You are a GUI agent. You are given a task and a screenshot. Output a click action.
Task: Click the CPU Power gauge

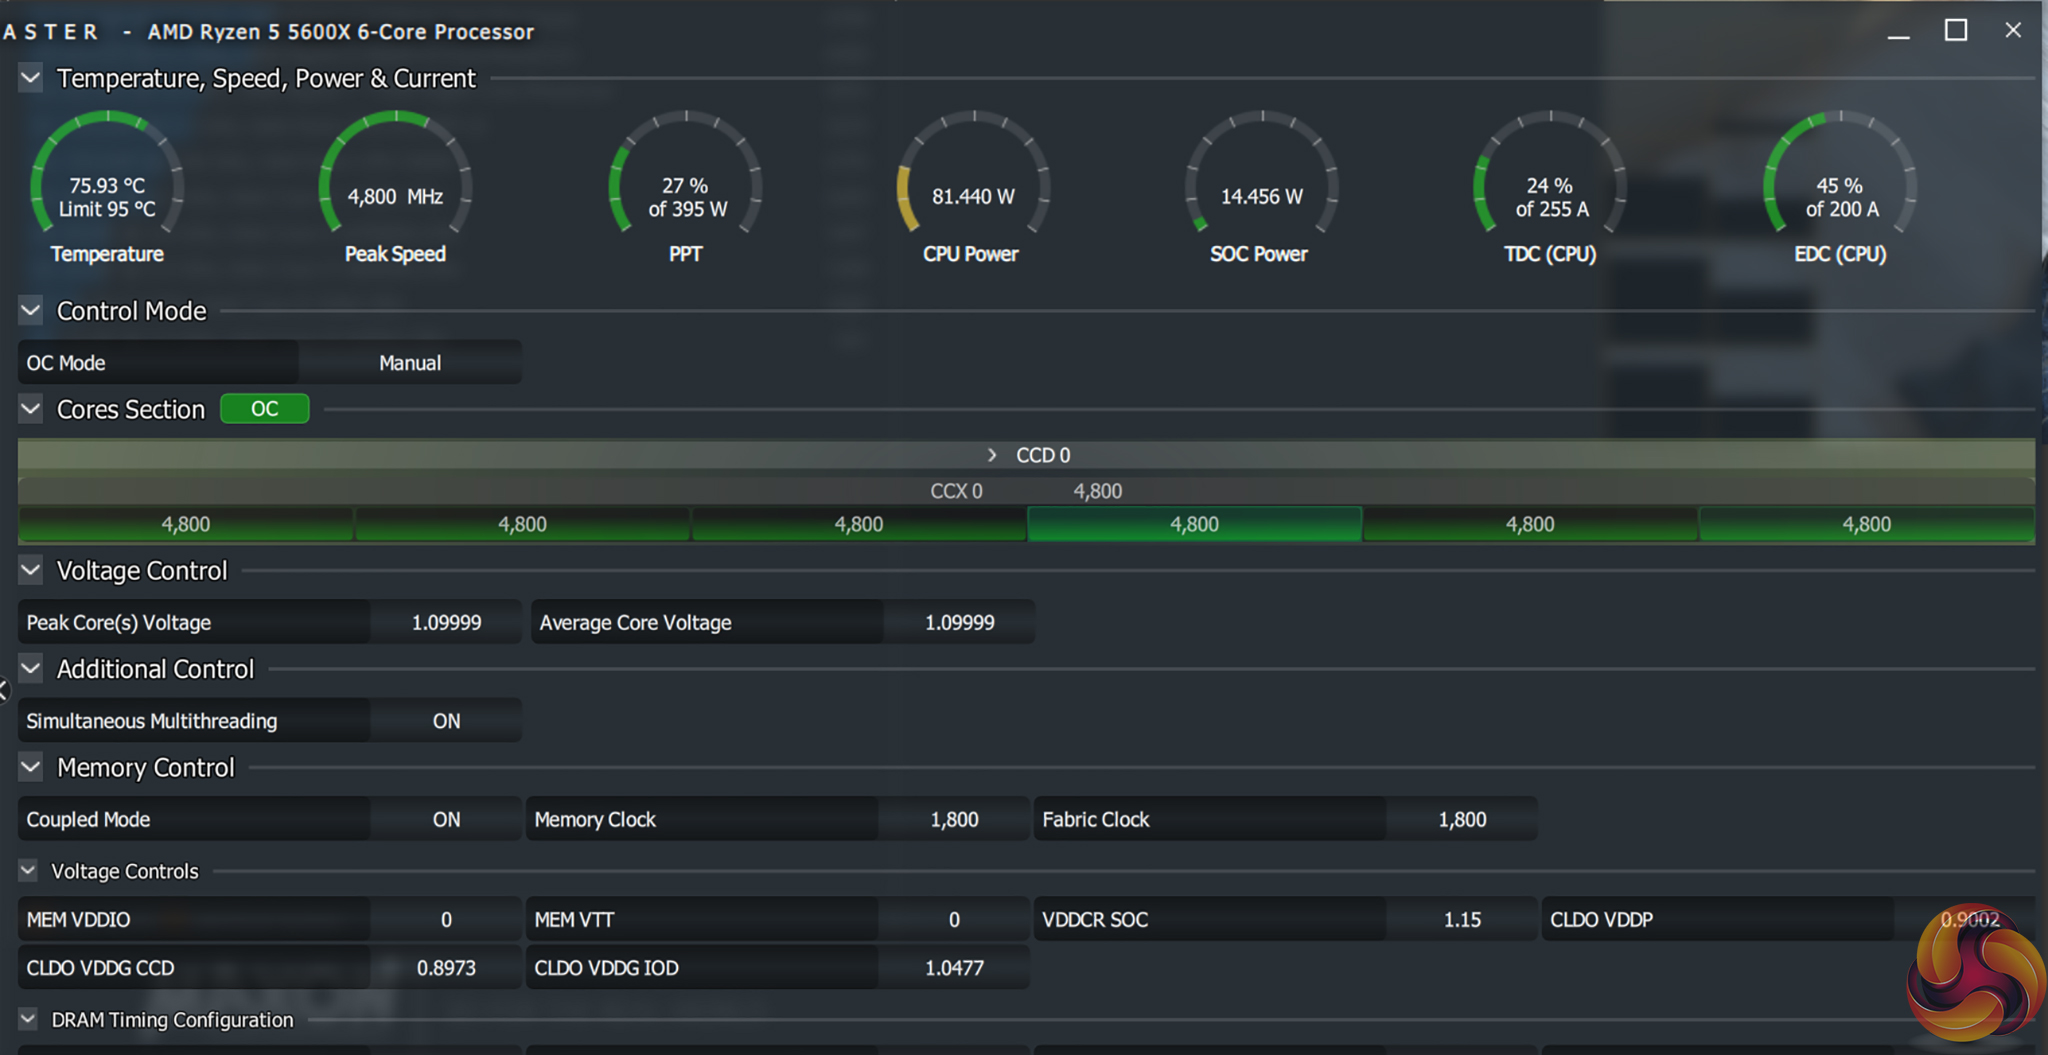click(x=973, y=180)
